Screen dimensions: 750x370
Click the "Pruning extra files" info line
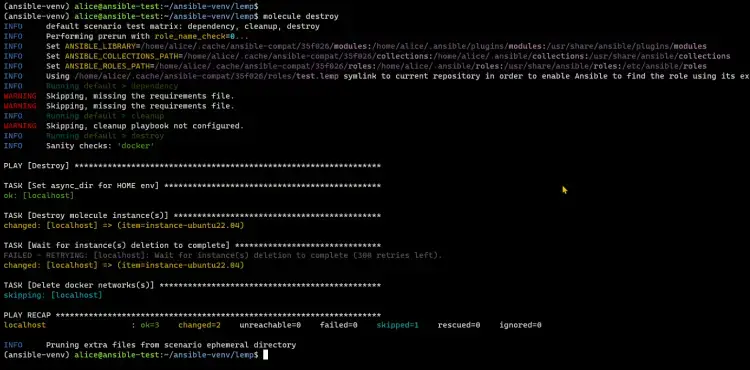pyautogui.click(x=150, y=345)
